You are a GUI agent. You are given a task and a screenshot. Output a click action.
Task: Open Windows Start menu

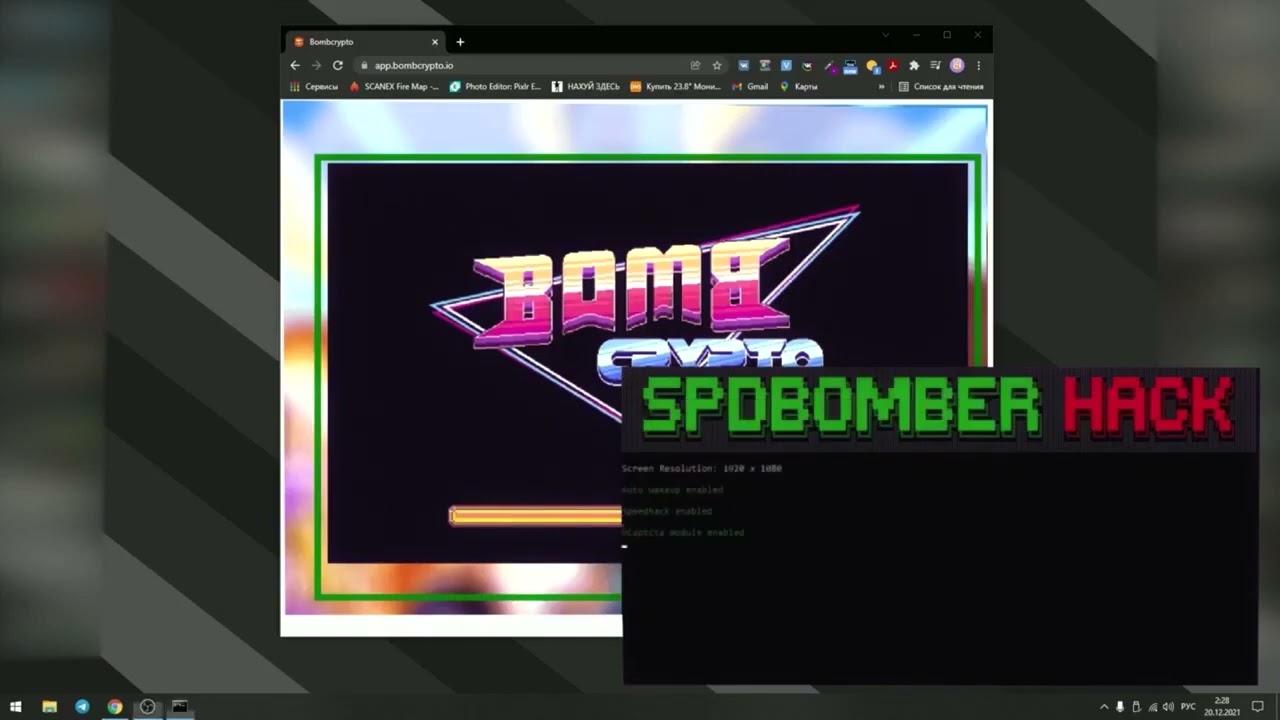click(16, 707)
